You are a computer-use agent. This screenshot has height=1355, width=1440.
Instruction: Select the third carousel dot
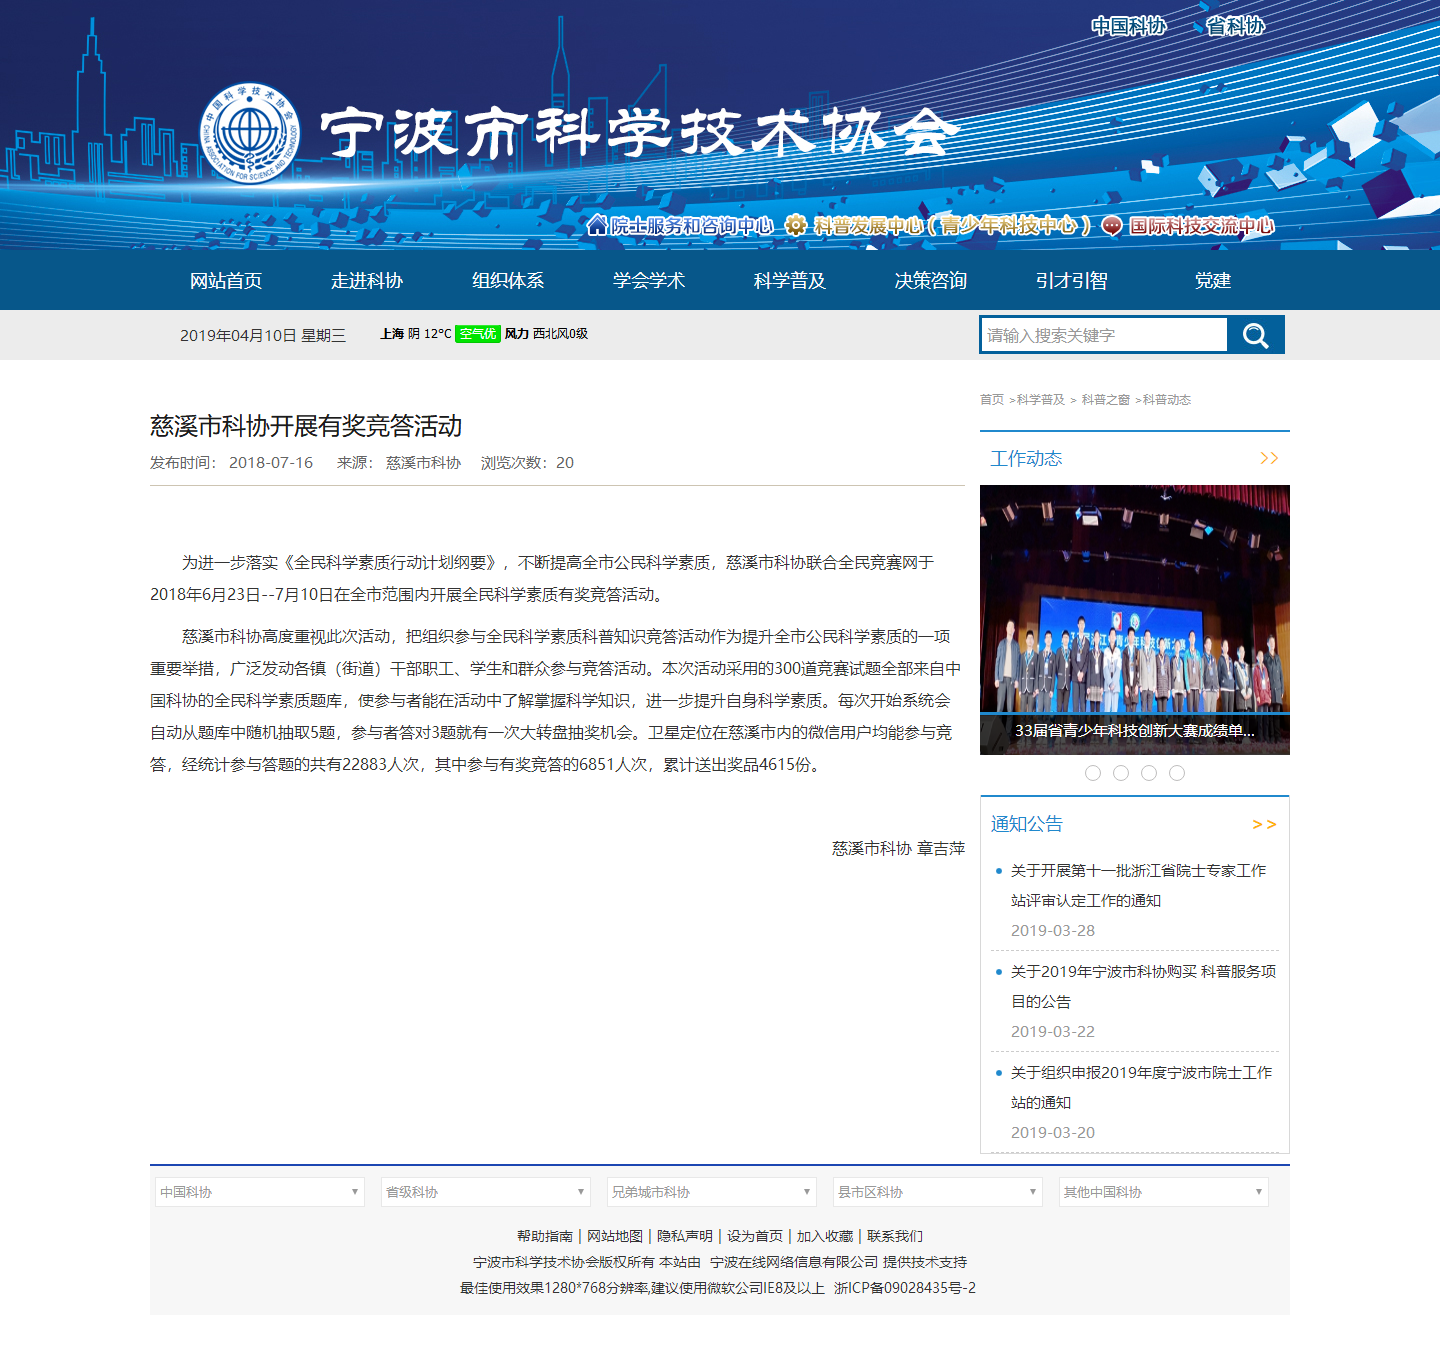point(1149,773)
